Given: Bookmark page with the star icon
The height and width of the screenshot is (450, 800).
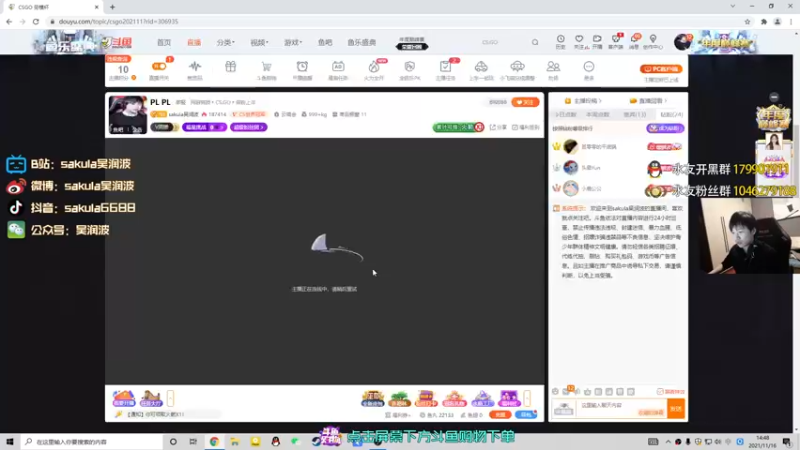Looking at the screenshot, I should click(747, 21).
